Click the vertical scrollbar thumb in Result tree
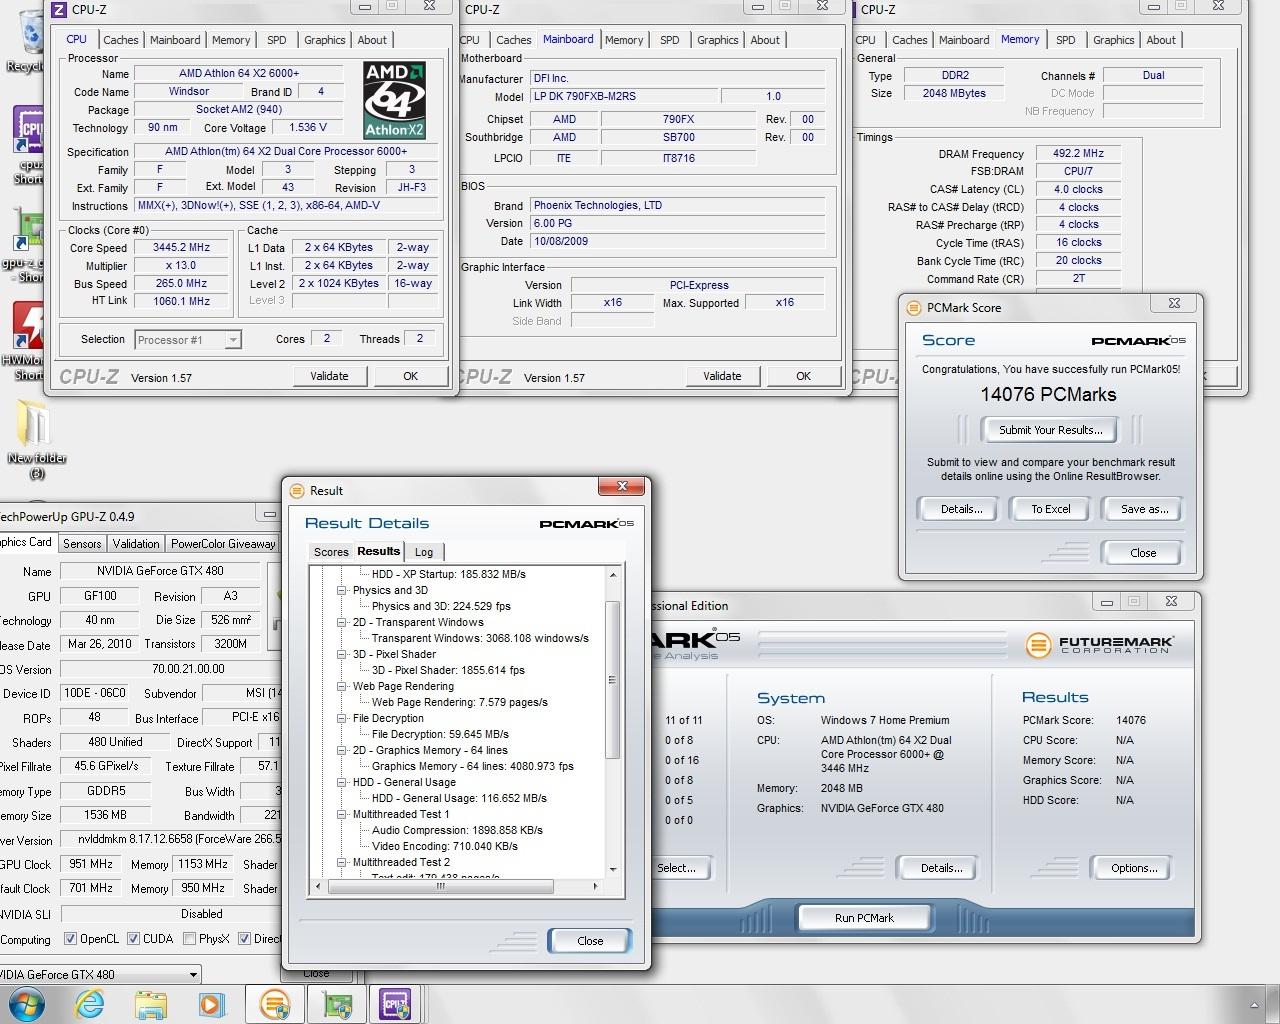Viewport: 1280px width, 1024px height. coord(613,680)
